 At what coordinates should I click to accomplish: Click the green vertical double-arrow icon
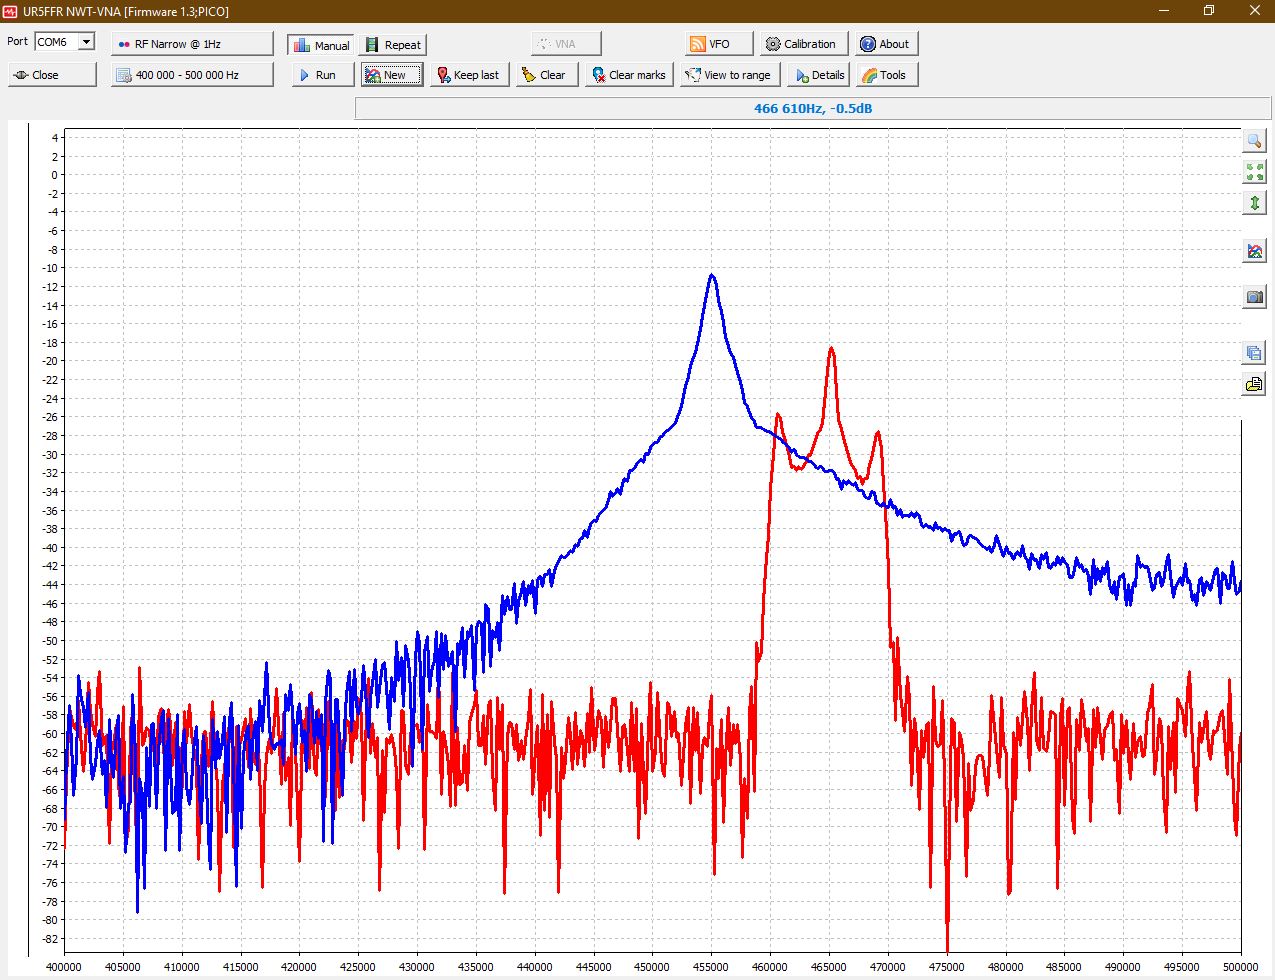(x=1254, y=203)
